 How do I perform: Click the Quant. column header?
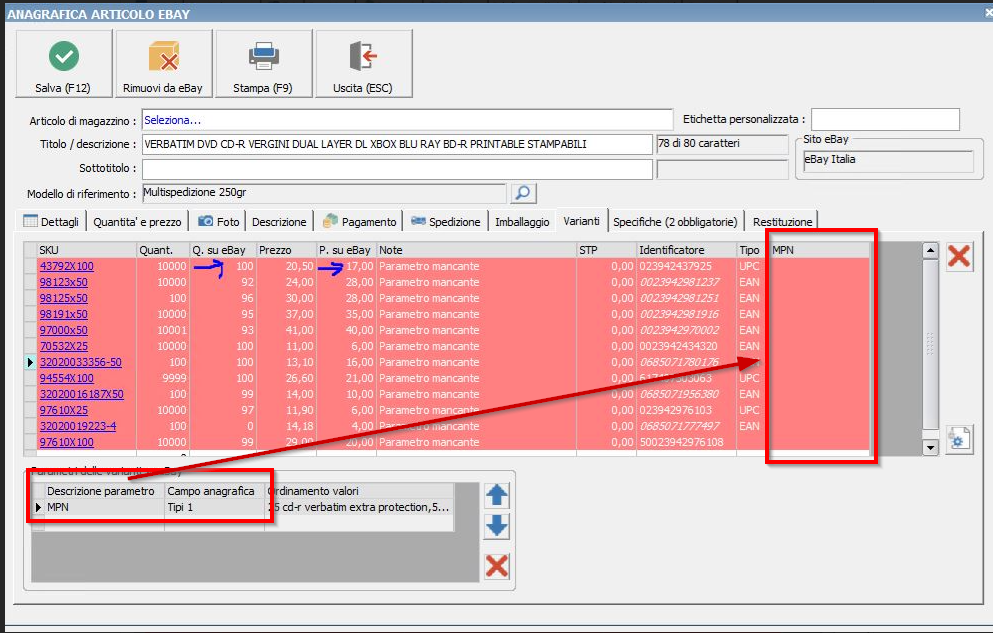click(163, 250)
